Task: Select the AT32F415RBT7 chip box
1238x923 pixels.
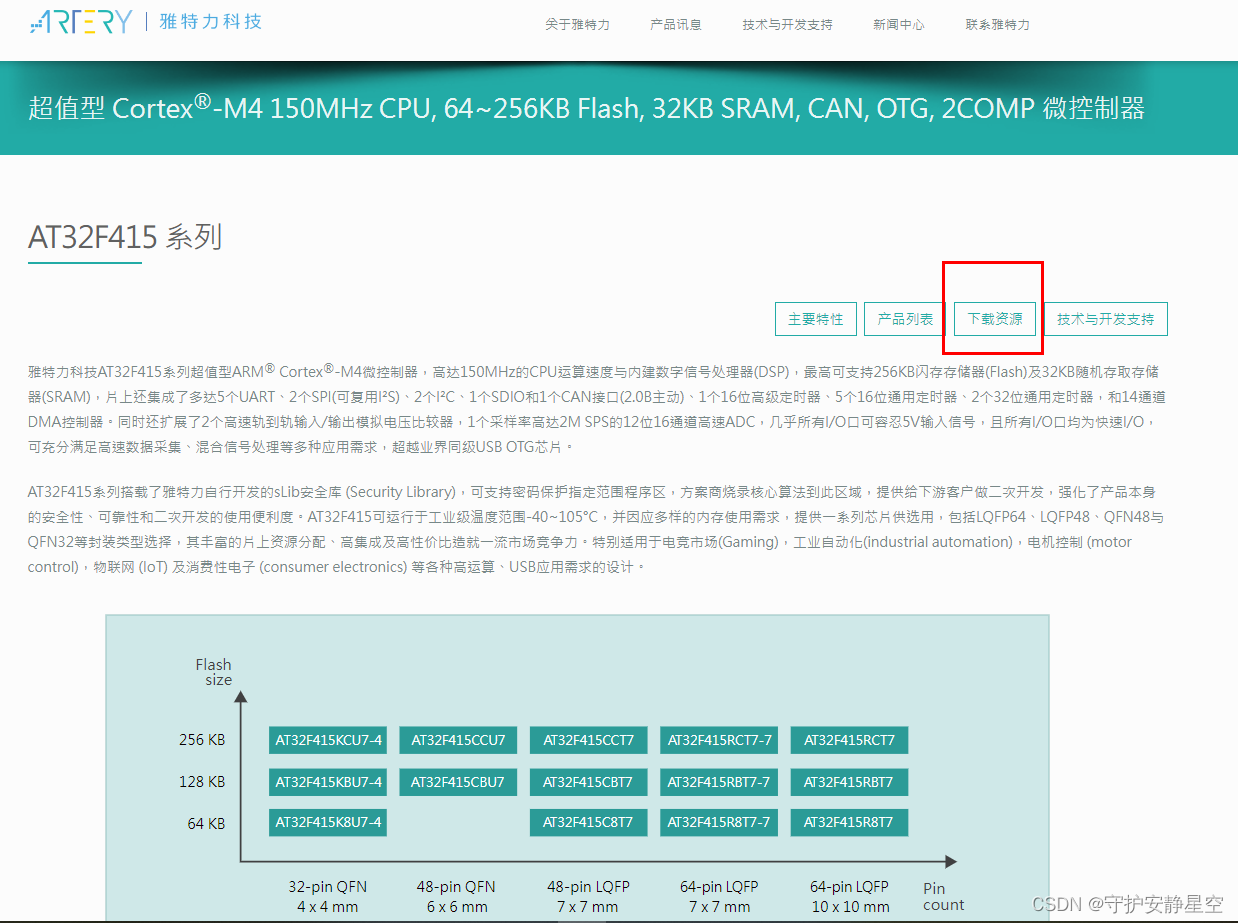Action: pyautogui.click(x=849, y=782)
